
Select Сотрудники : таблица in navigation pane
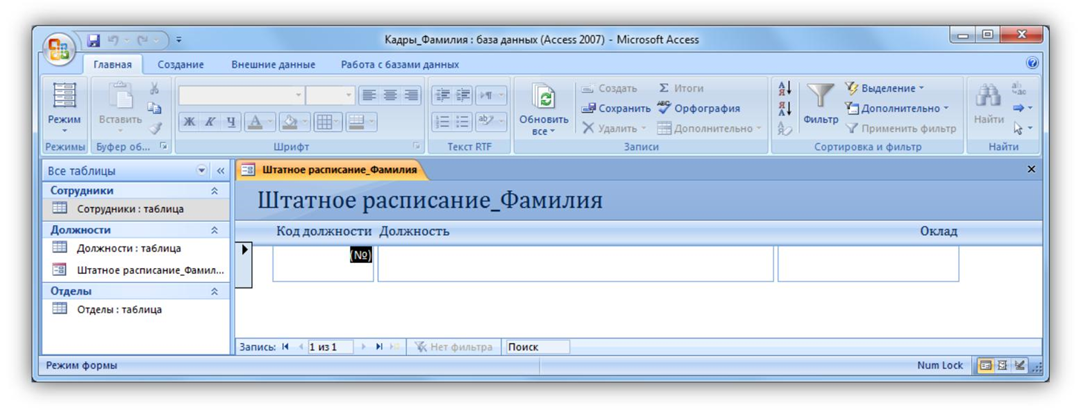pyautogui.click(x=137, y=209)
